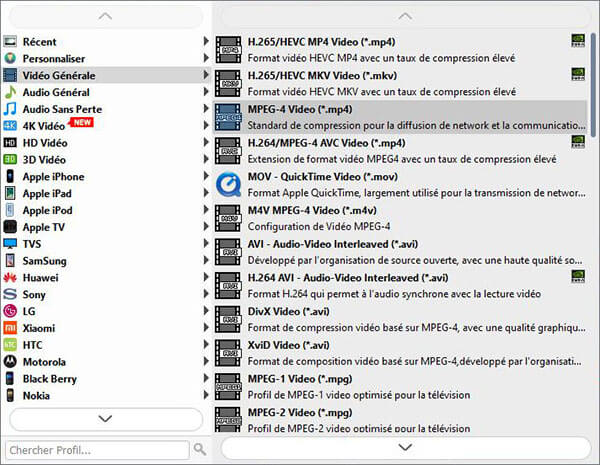Click the Audio Sans Perte note icon
This screenshot has width=600, height=465.
(10, 109)
